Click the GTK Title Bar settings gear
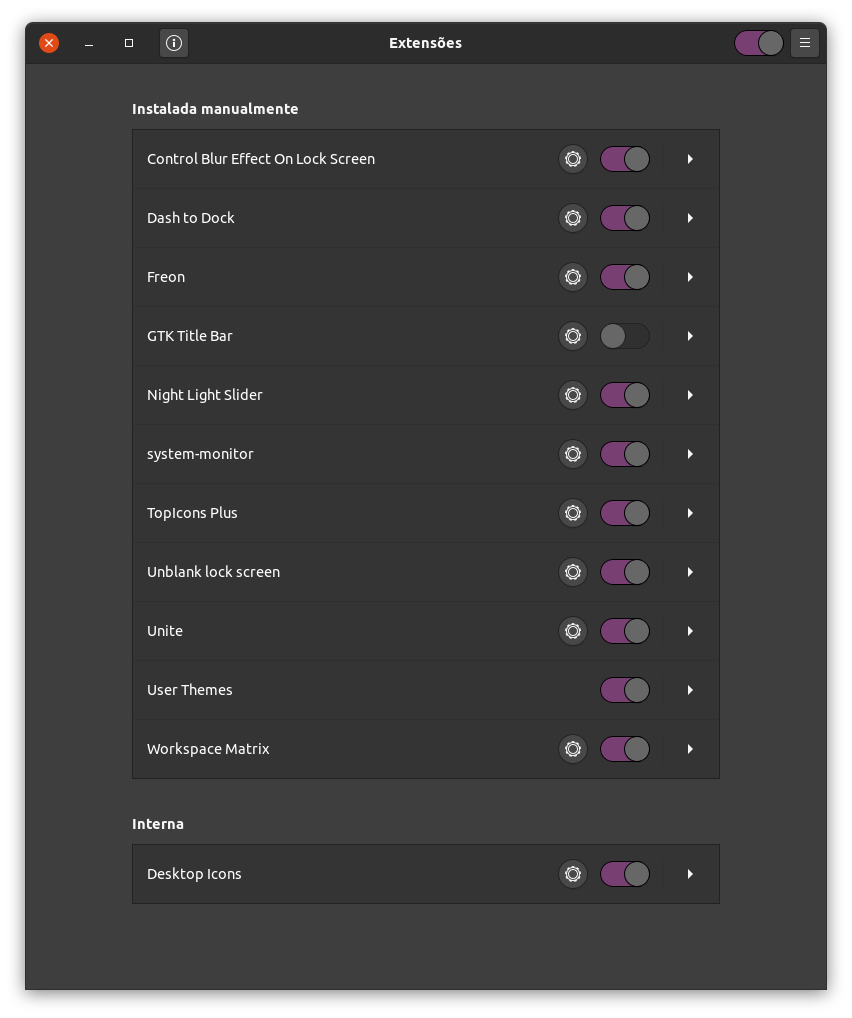The height and width of the screenshot is (1018, 852). point(573,336)
